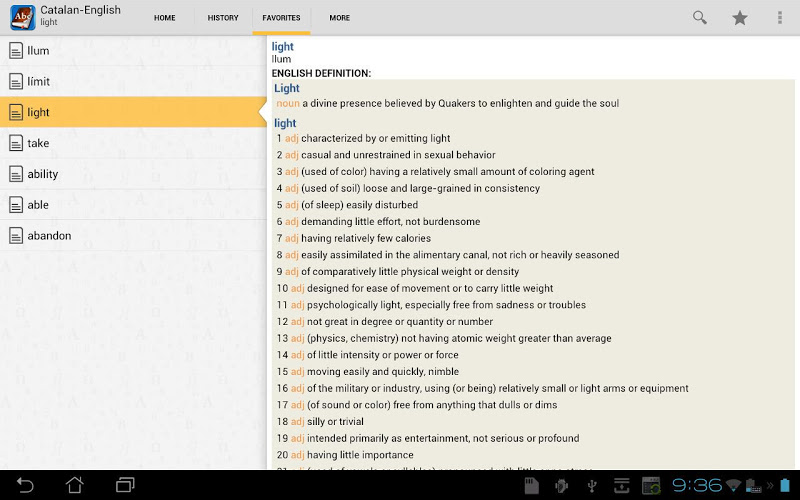Open the system clock in status bar
This screenshot has width=800, height=500.
click(696, 485)
